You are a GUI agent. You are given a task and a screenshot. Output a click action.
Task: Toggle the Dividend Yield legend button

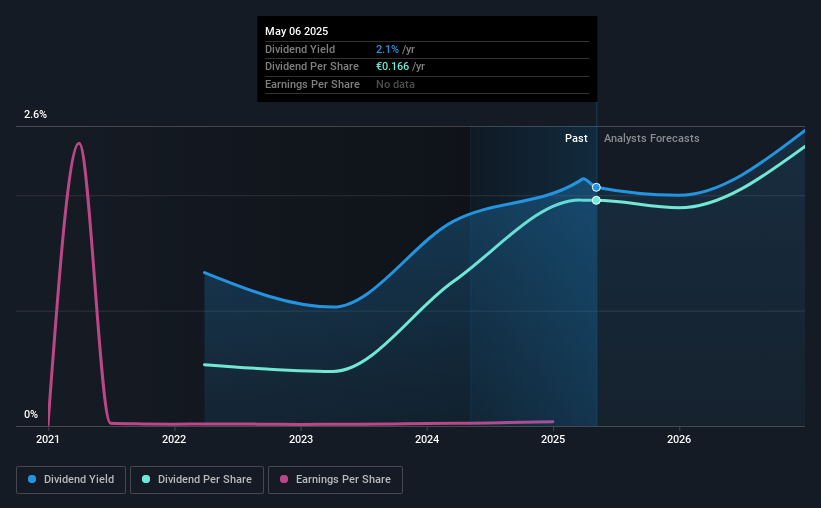71,480
